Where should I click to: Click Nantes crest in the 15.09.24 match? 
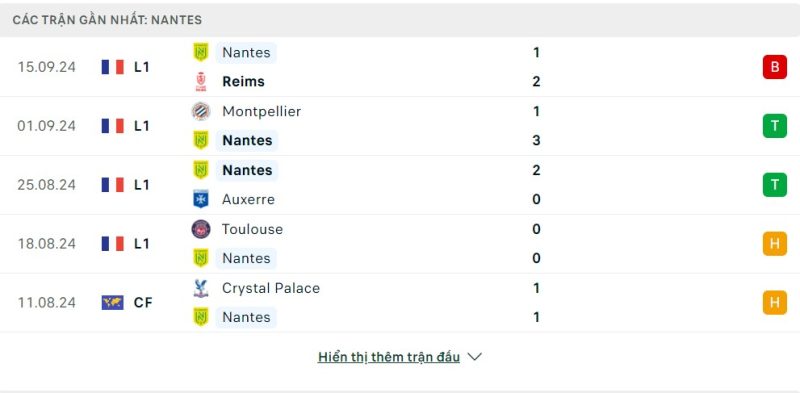(201, 53)
